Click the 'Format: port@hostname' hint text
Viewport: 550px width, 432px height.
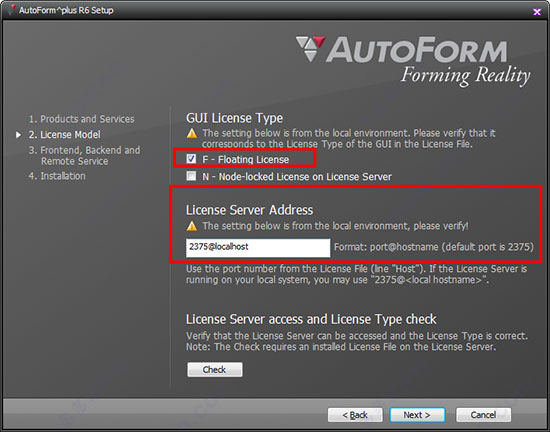[434, 247]
